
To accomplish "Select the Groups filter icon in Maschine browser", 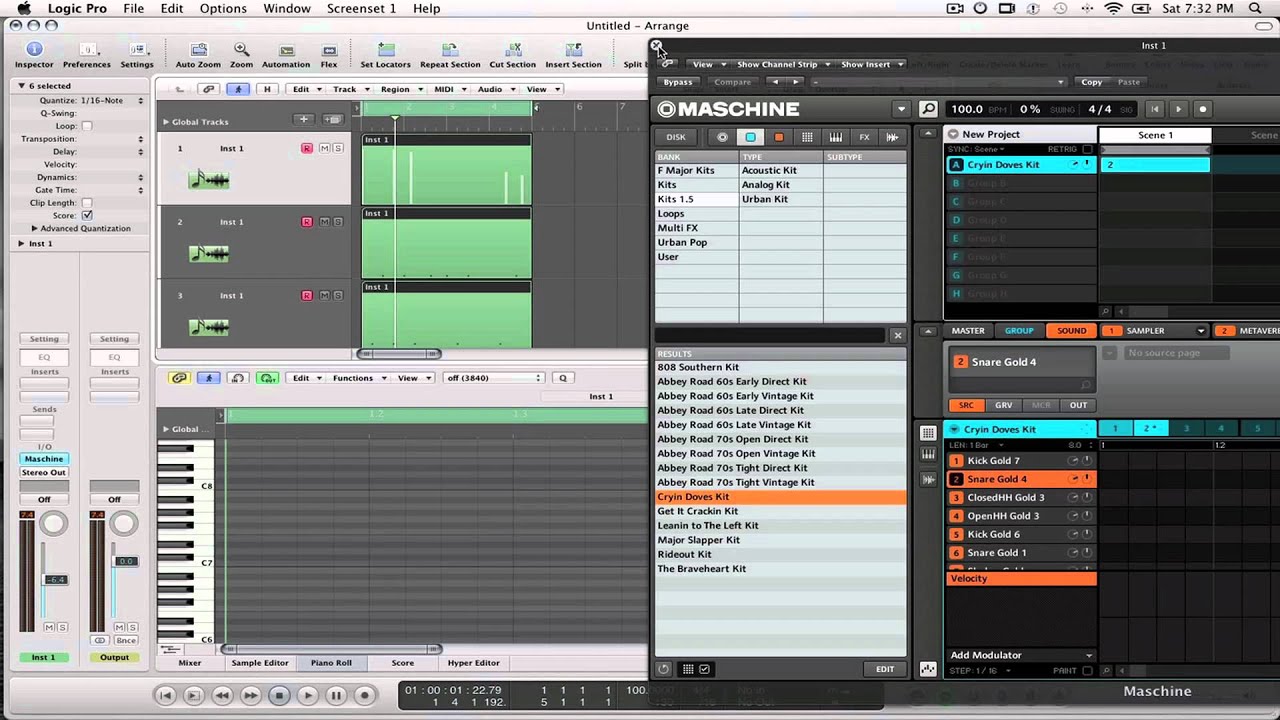I will [x=750, y=137].
